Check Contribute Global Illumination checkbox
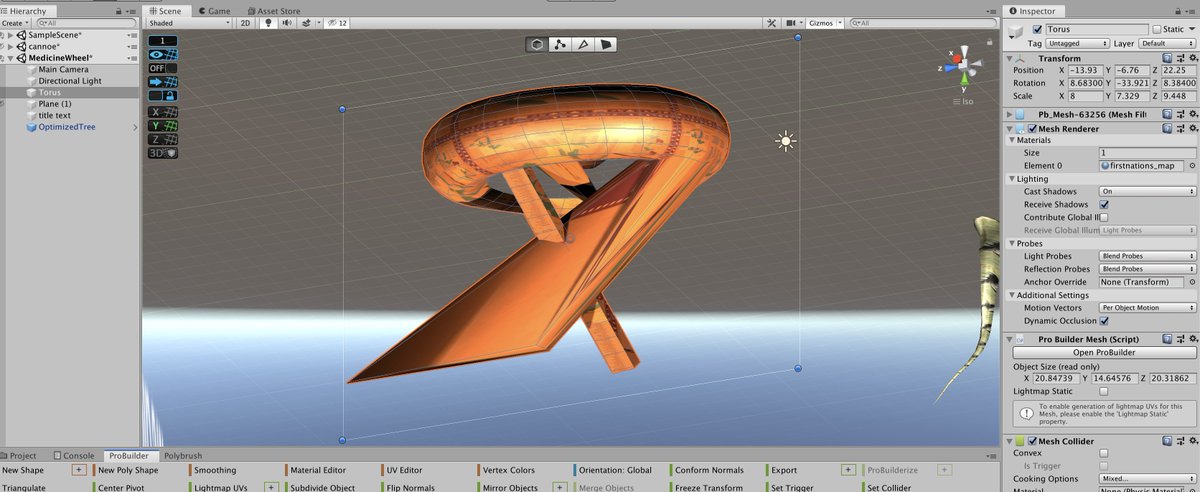1200x492 pixels. coord(1104,217)
